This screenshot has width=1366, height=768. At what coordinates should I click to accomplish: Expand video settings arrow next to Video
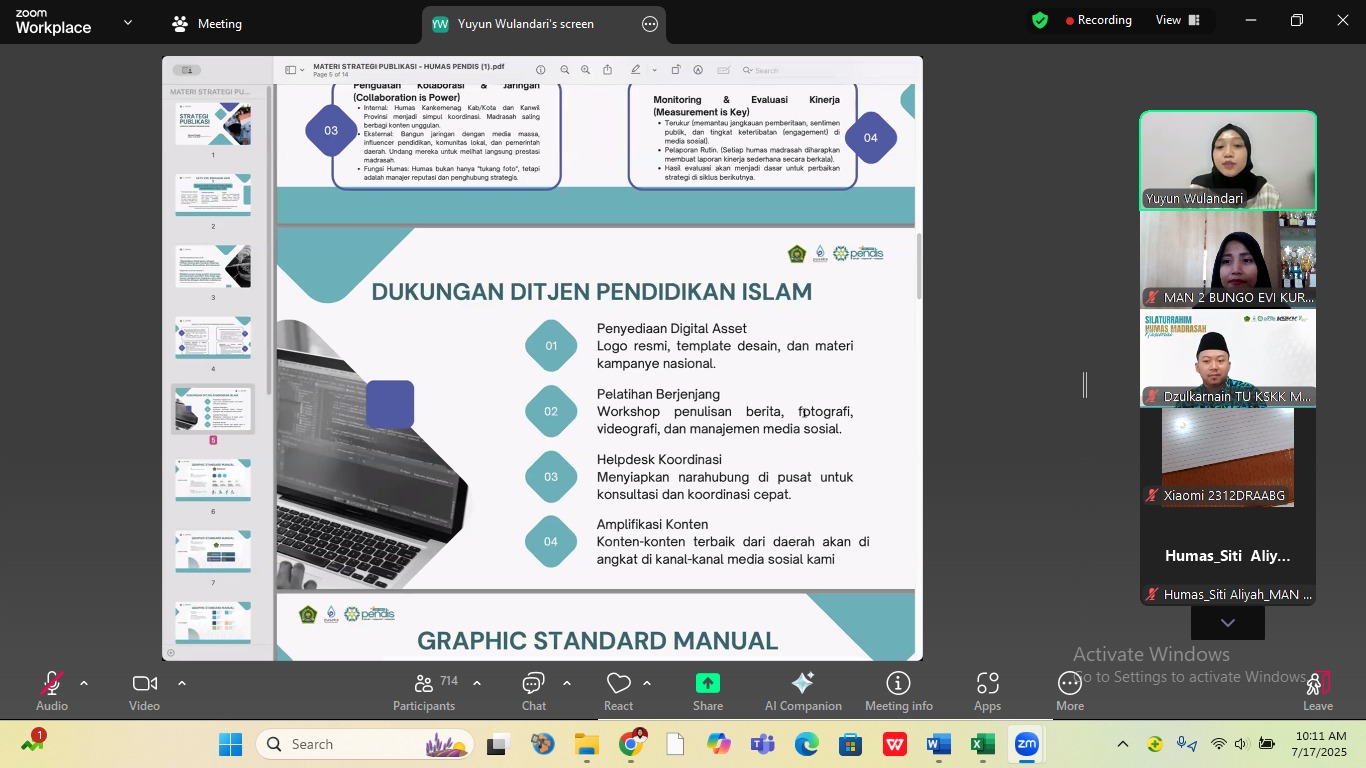tap(182, 683)
